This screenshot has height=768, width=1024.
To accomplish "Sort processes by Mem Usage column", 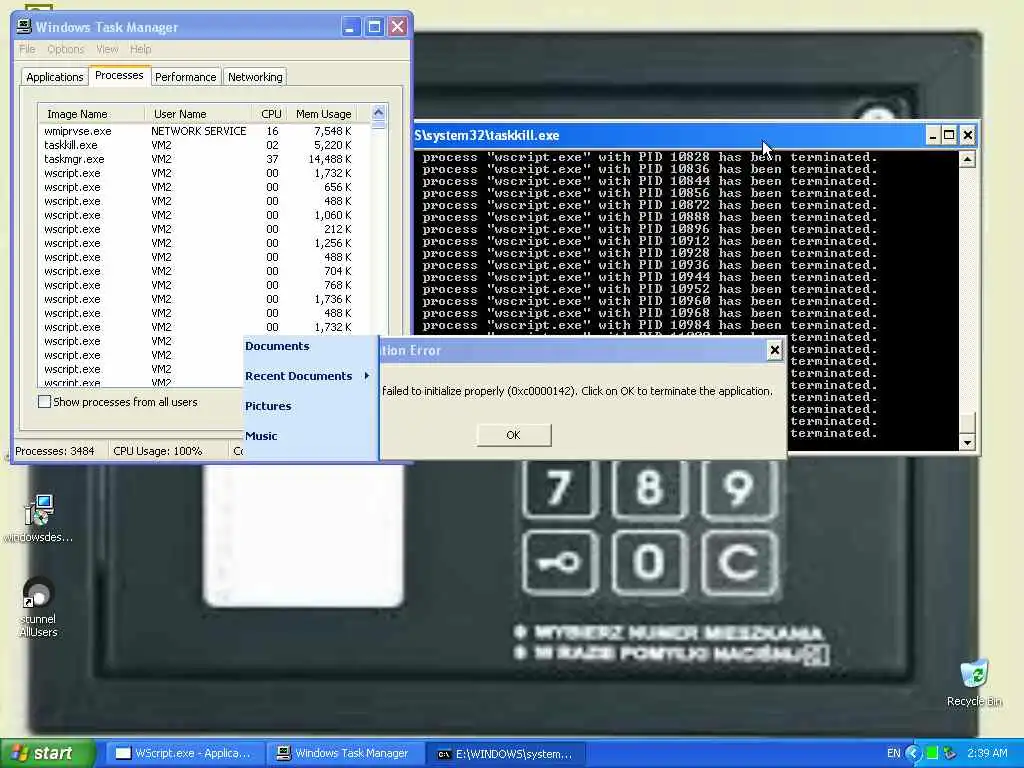I will (323, 114).
